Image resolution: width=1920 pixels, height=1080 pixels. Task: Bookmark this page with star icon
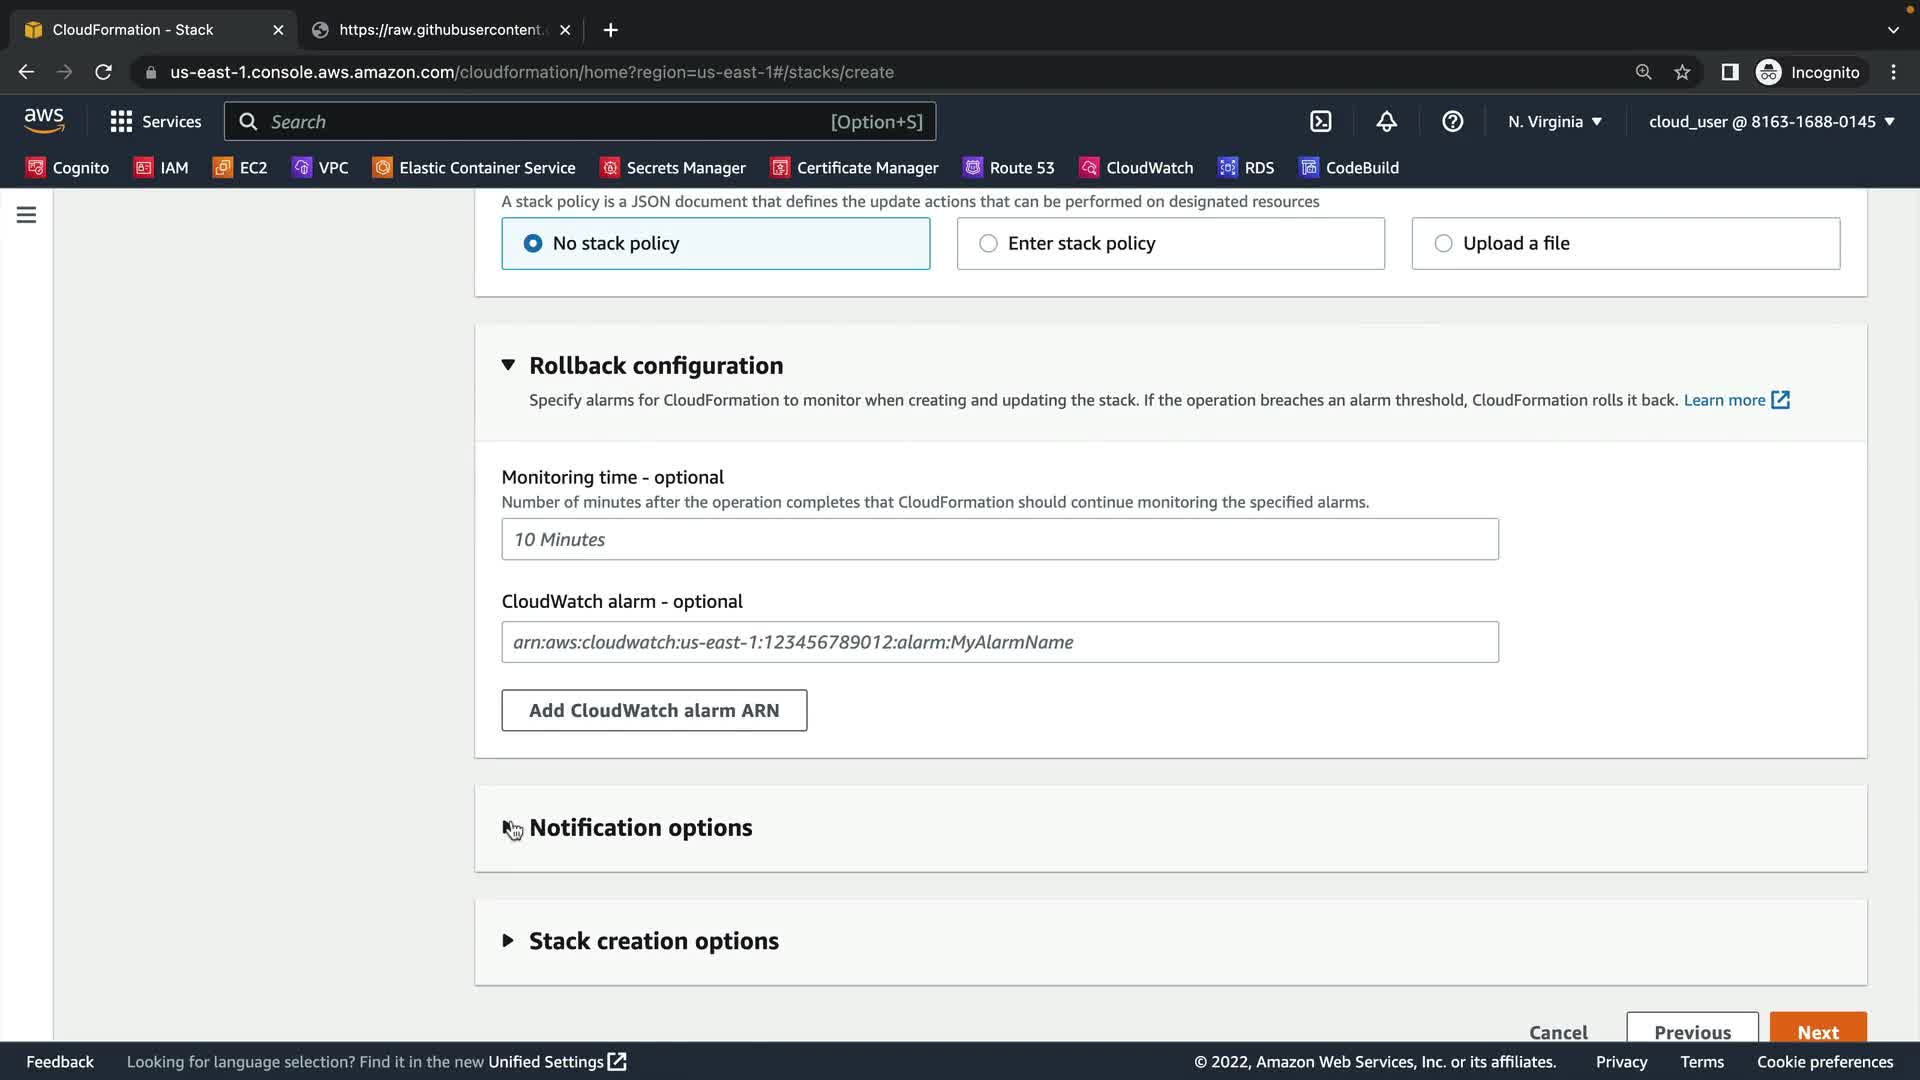click(1682, 72)
